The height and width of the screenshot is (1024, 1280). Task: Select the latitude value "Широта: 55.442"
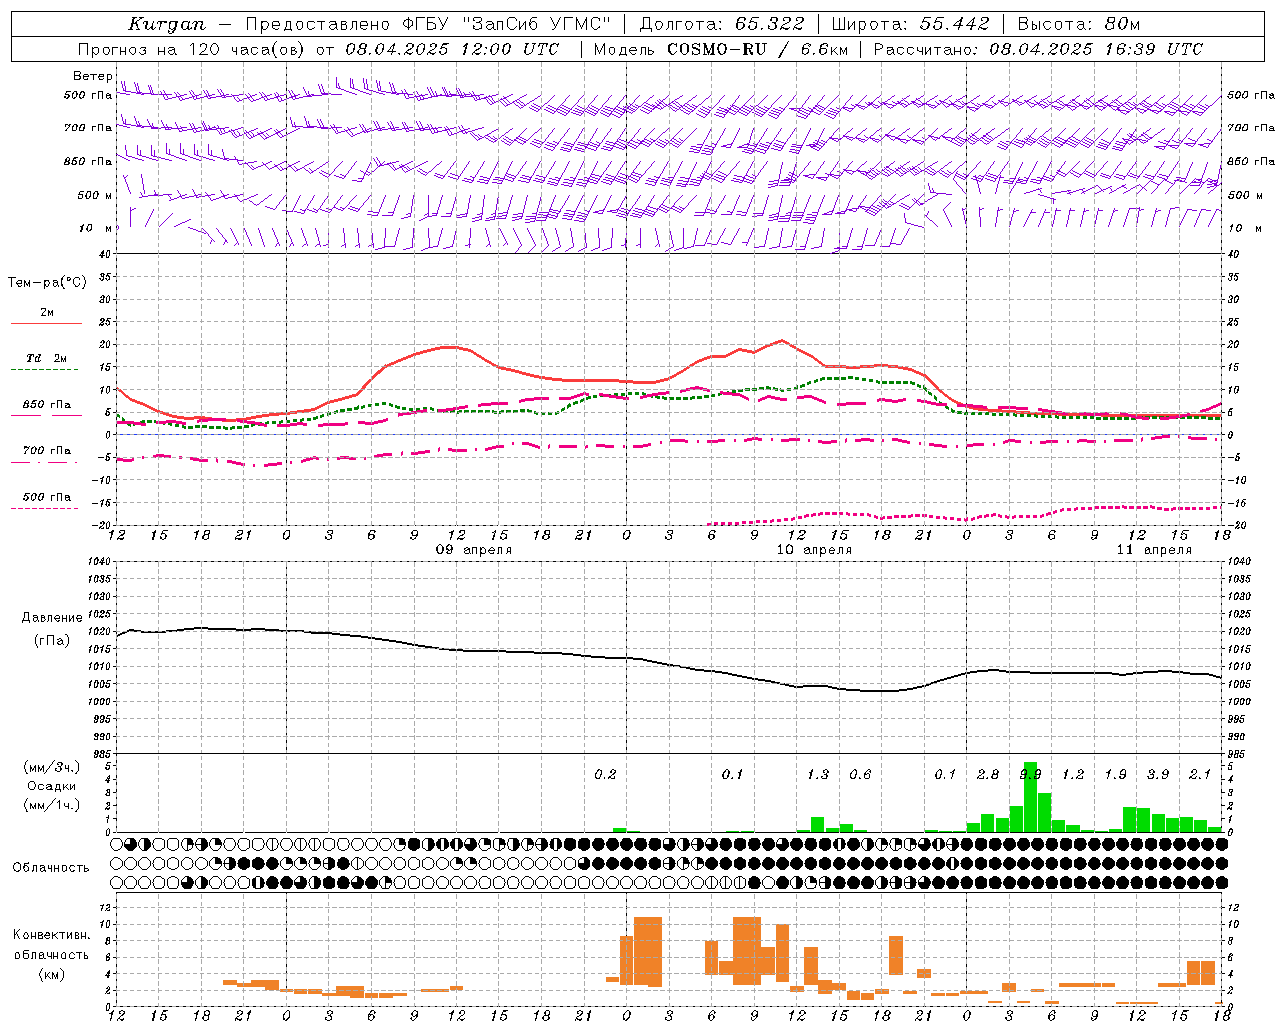(910, 24)
